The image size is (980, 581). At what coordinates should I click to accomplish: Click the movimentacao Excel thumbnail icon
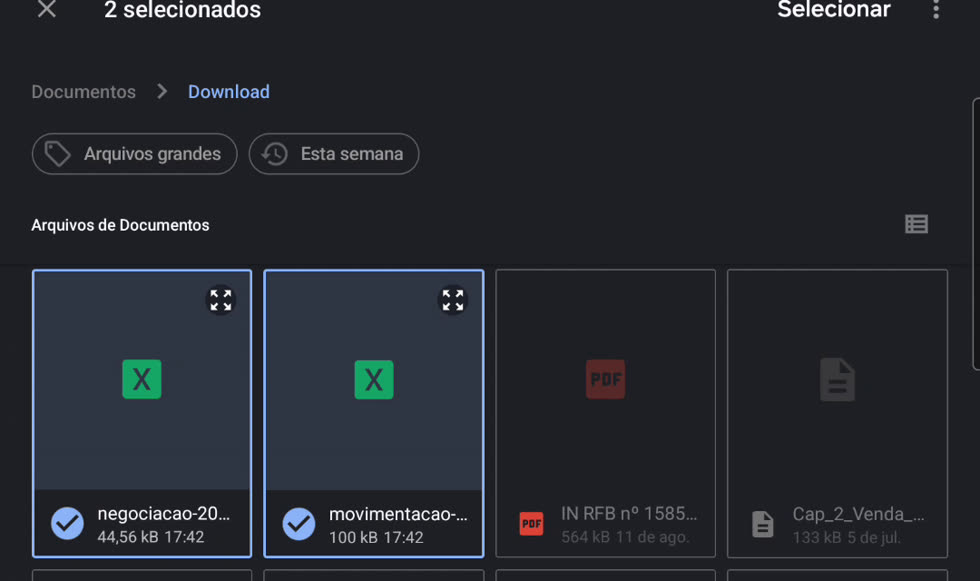374,379
